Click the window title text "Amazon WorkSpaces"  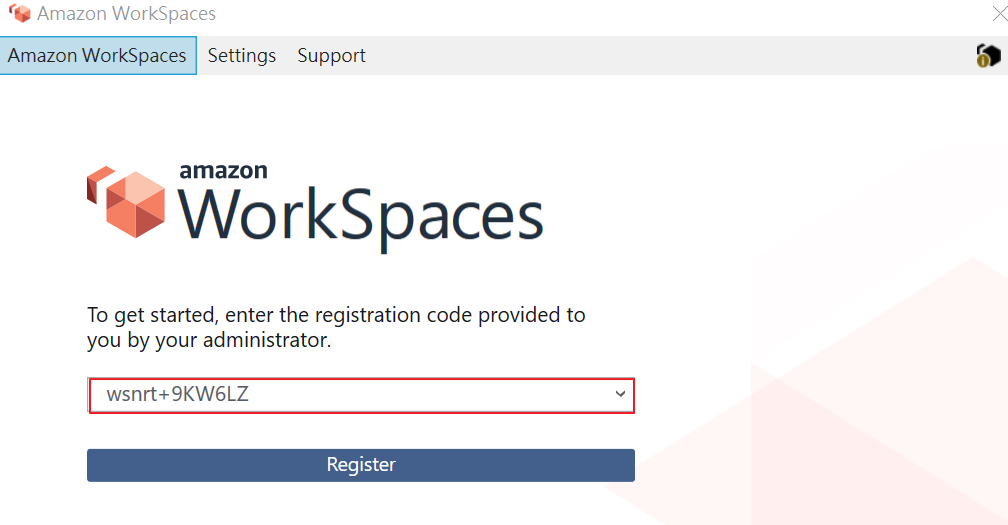click(x=126, y=14)
